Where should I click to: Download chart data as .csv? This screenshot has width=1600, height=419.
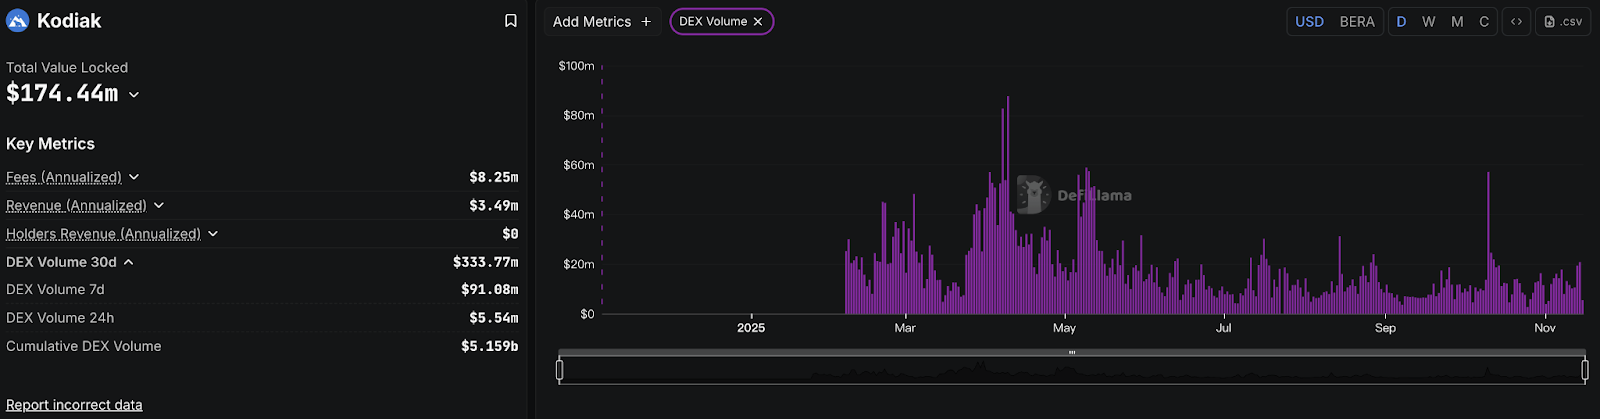1563,22
